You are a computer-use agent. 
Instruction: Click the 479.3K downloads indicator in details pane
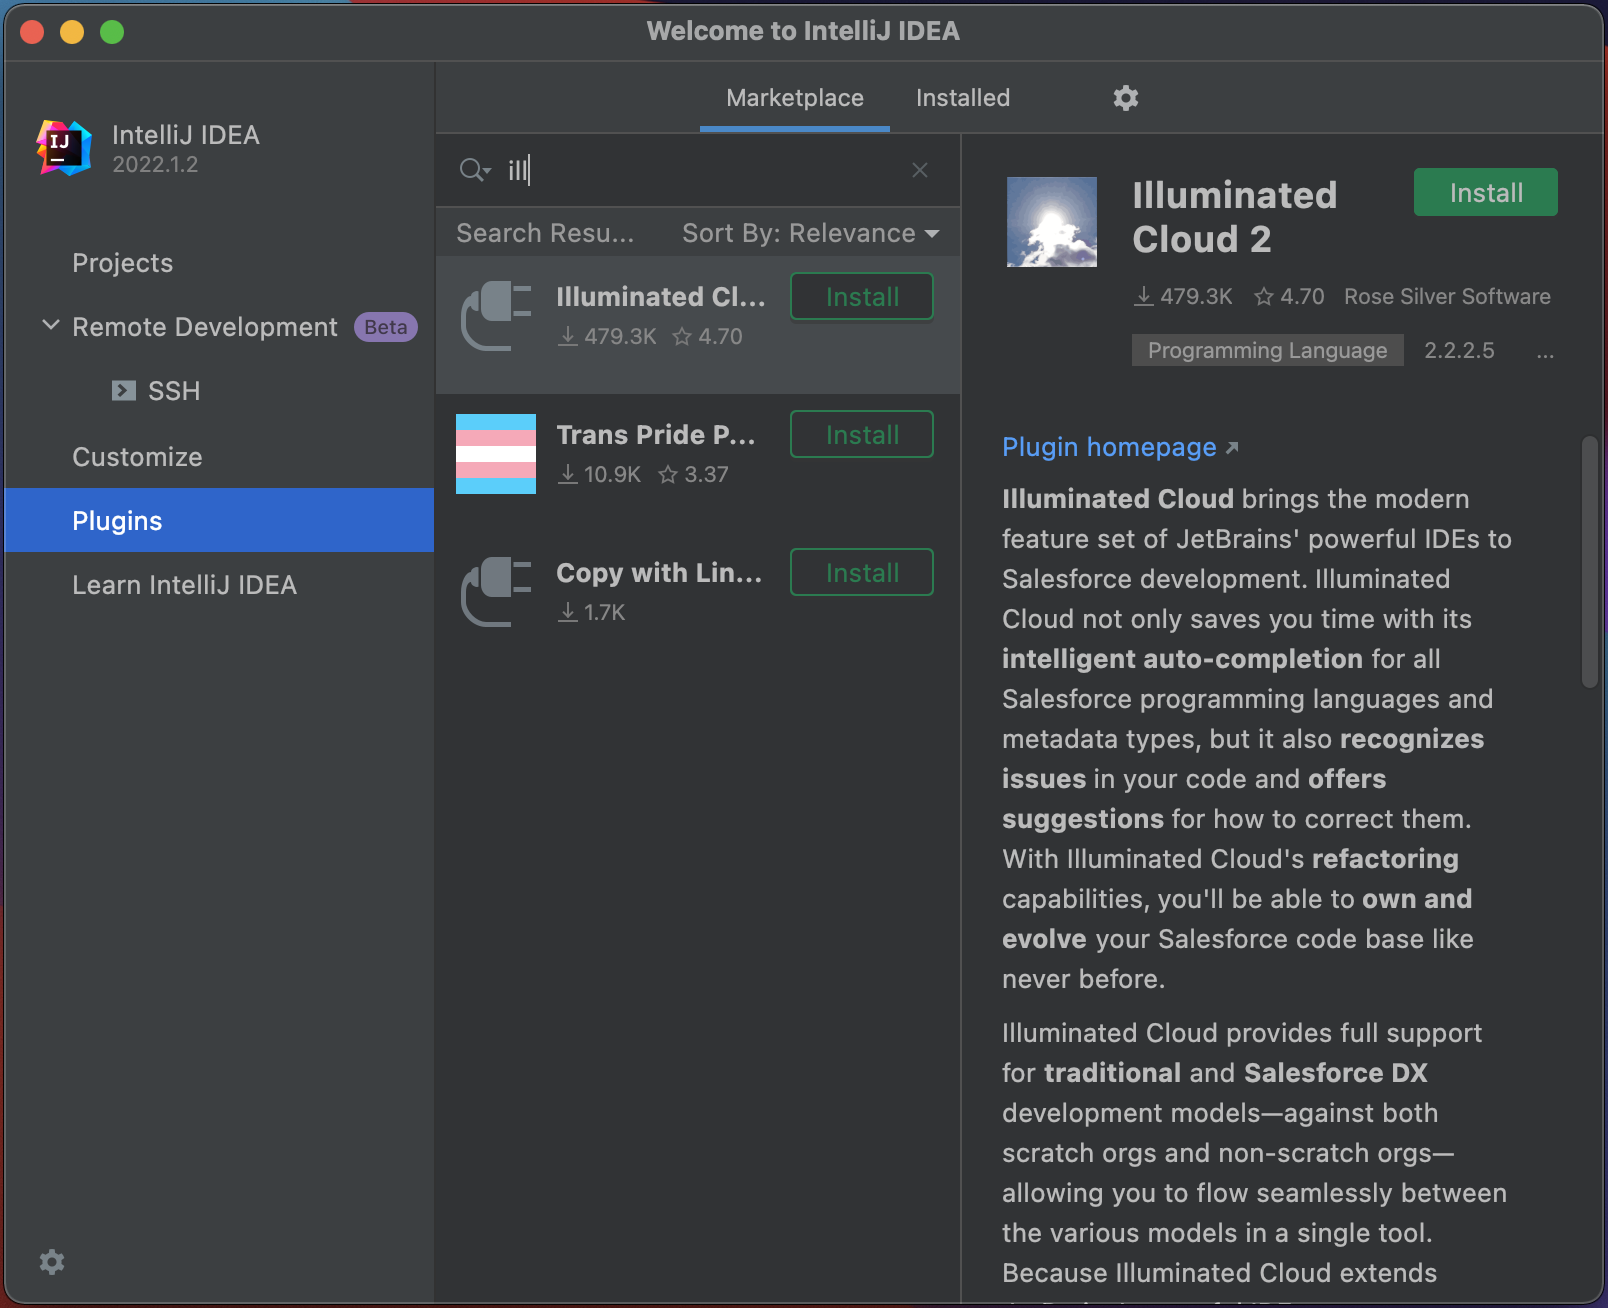coord(1183,297)
